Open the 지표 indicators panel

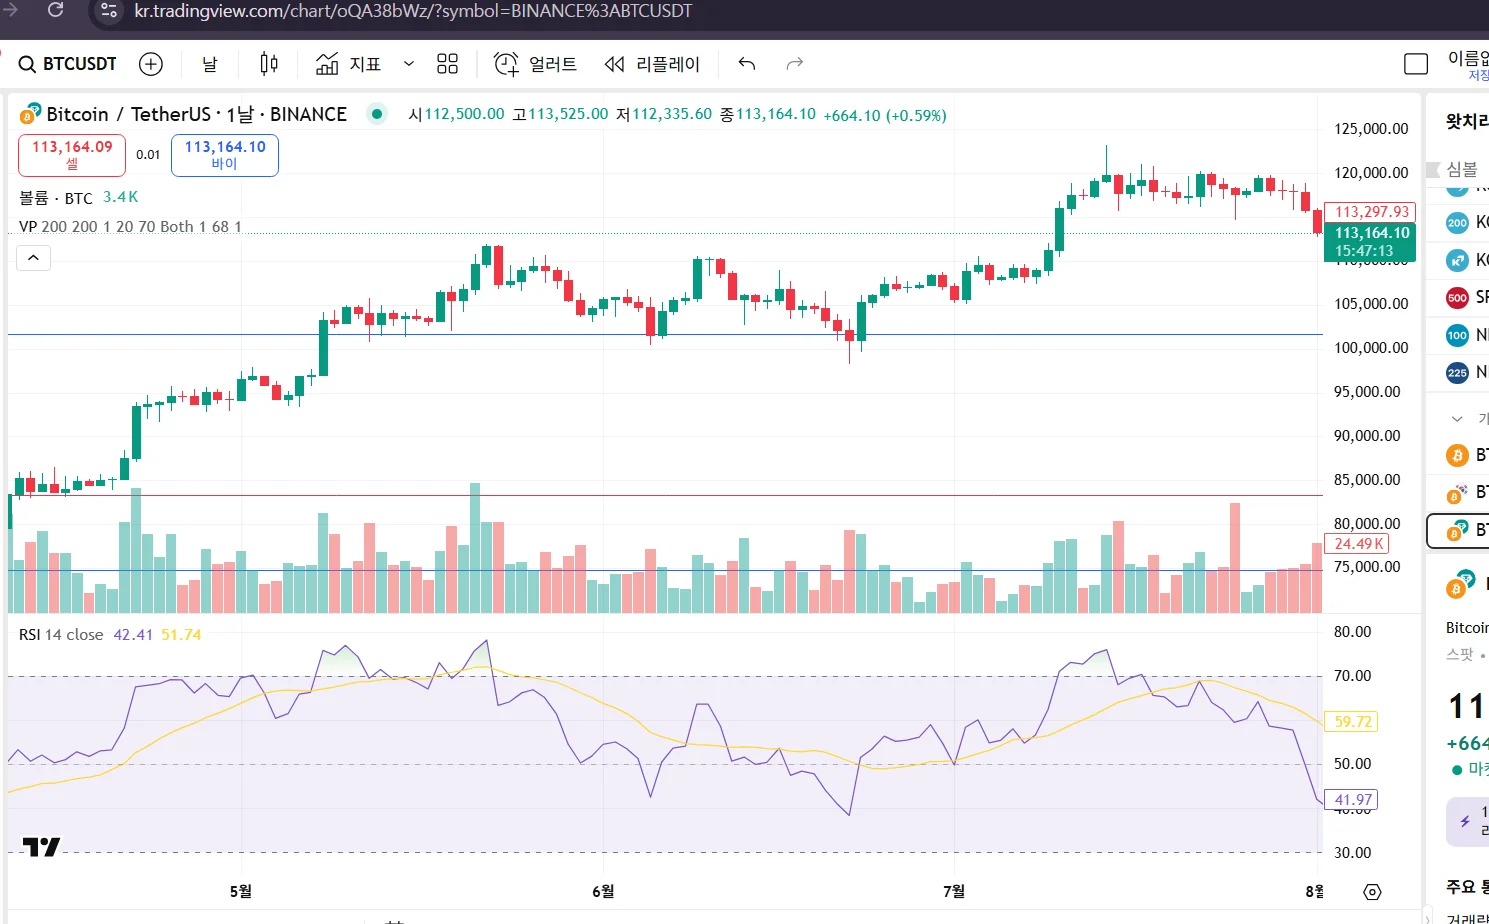(x=348, y=64)
